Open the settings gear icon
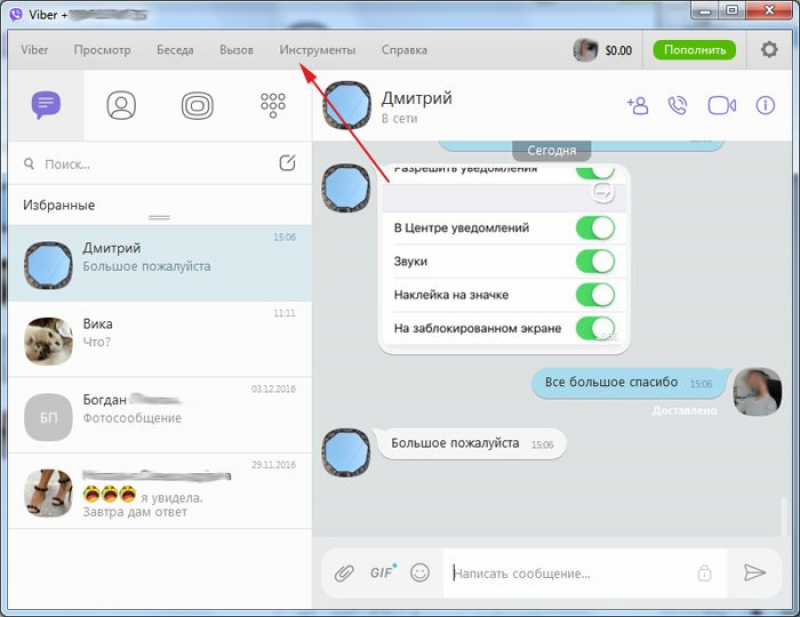Viewport: 800px width, 617px height. click(x=768, y=48)
